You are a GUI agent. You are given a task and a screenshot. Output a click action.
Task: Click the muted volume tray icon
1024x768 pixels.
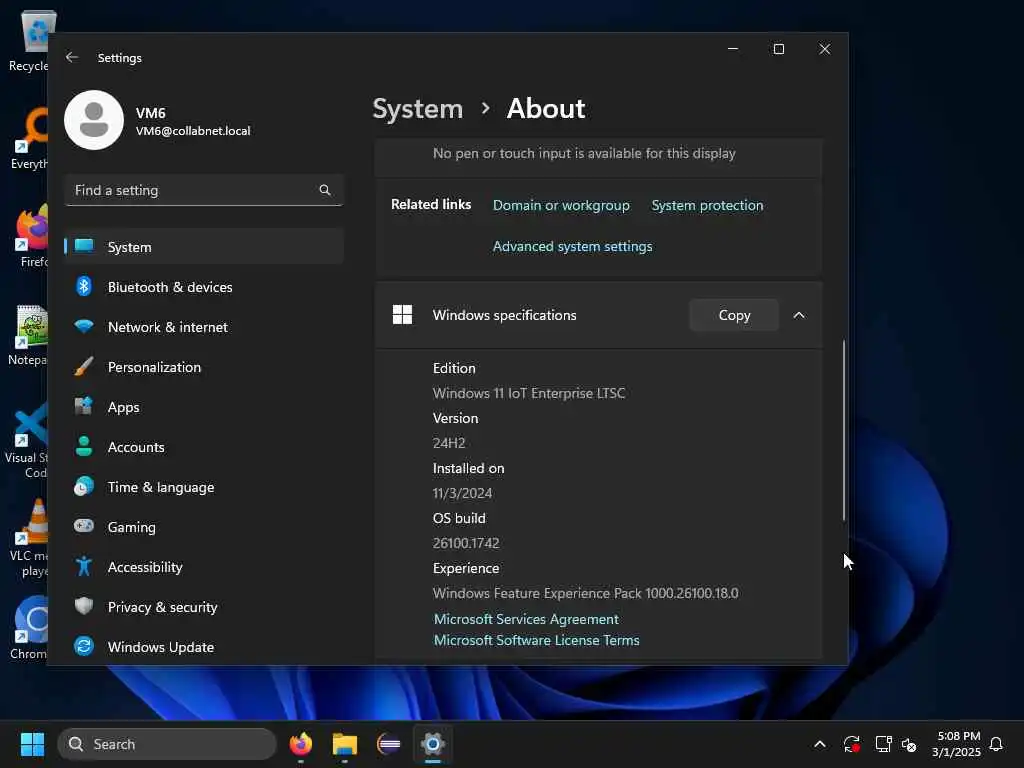pos(909,744)
